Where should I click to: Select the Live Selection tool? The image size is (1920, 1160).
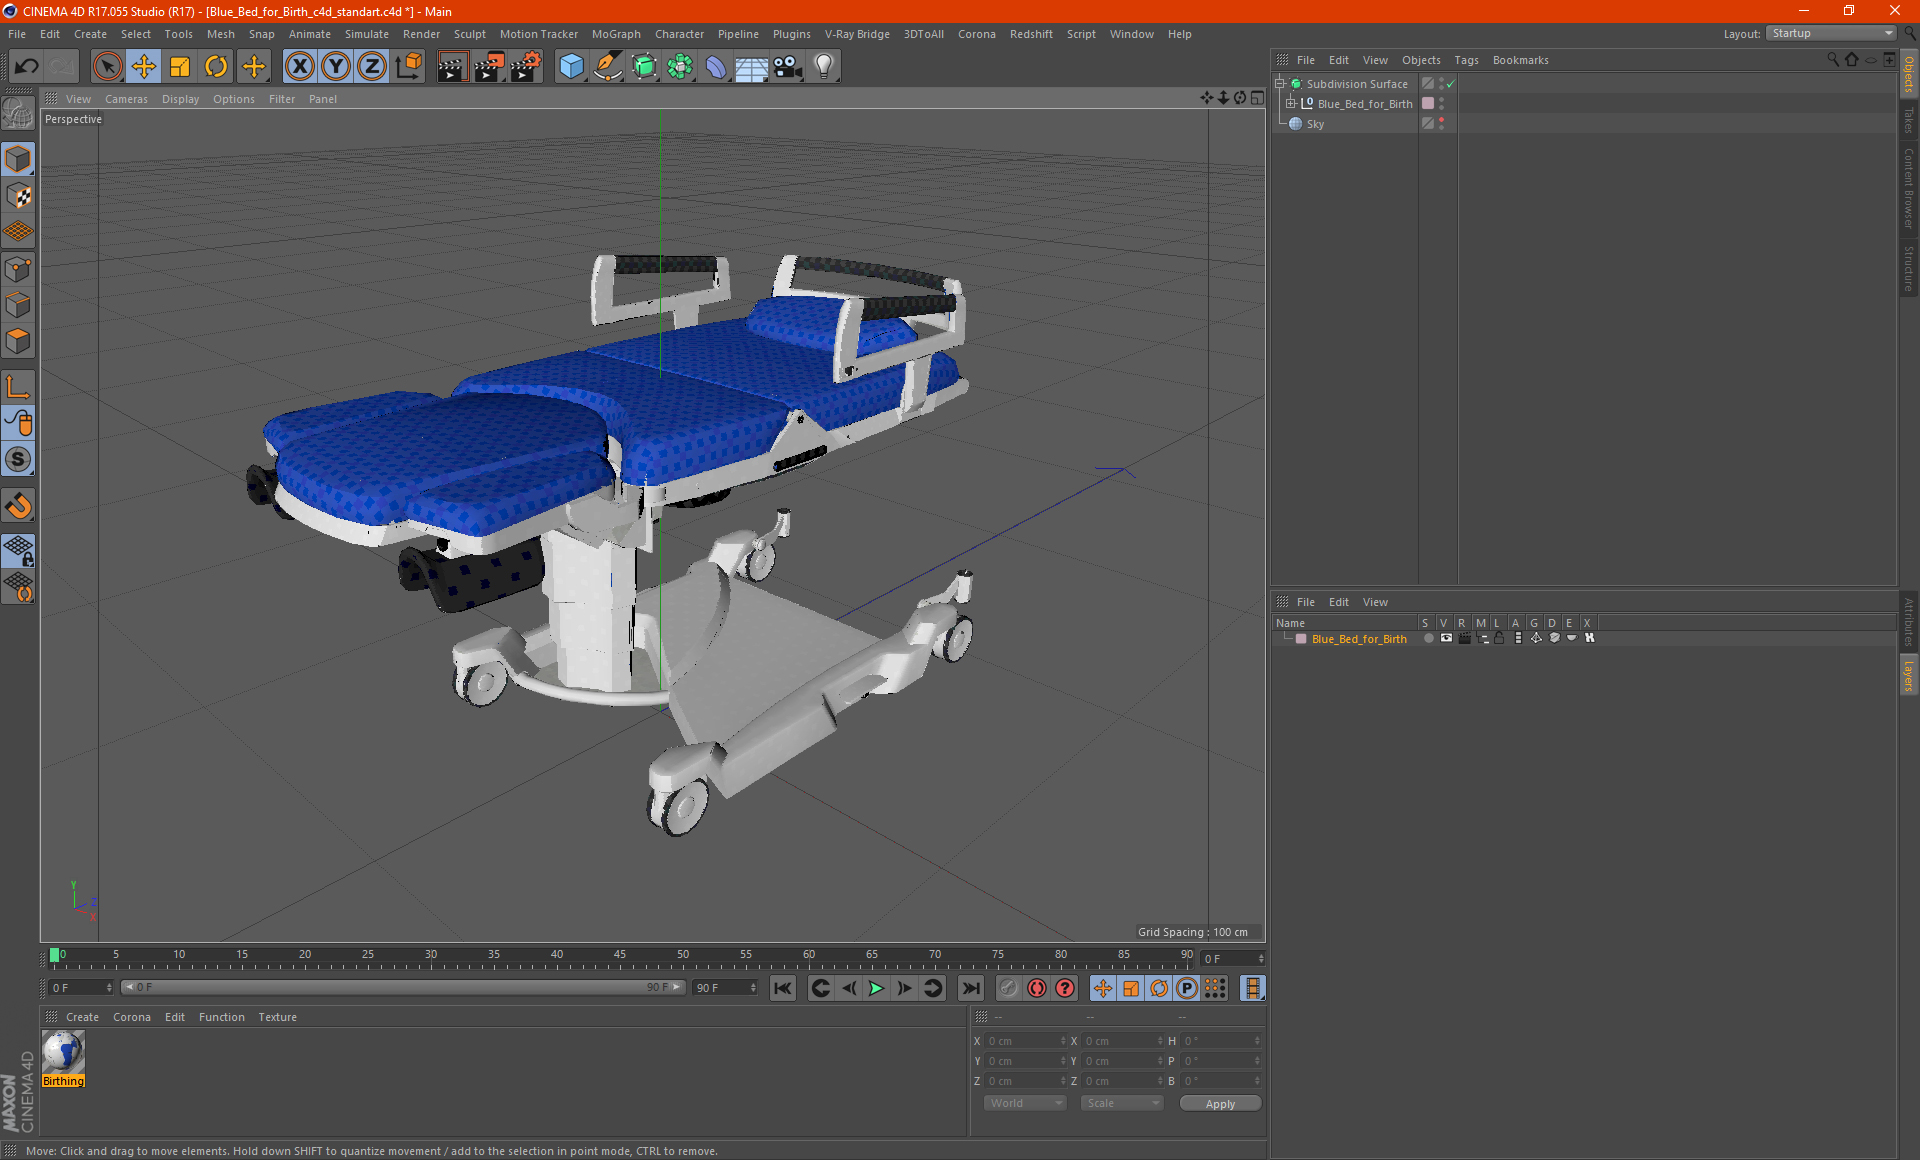click(x=107, y=67)
